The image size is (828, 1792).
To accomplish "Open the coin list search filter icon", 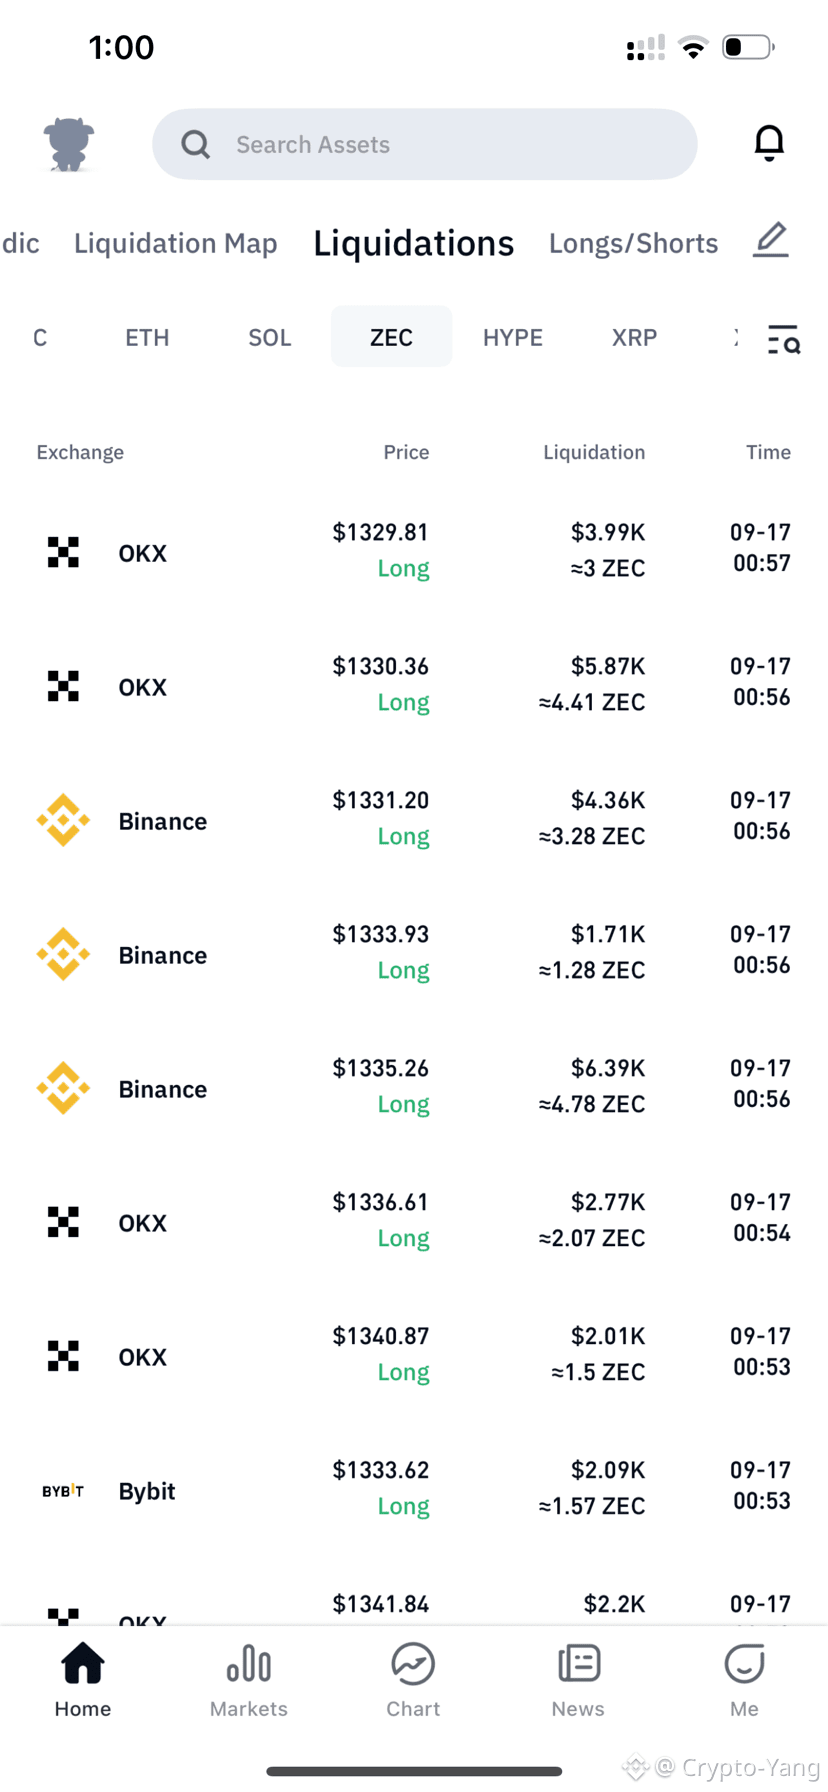I will coord(784,340).
